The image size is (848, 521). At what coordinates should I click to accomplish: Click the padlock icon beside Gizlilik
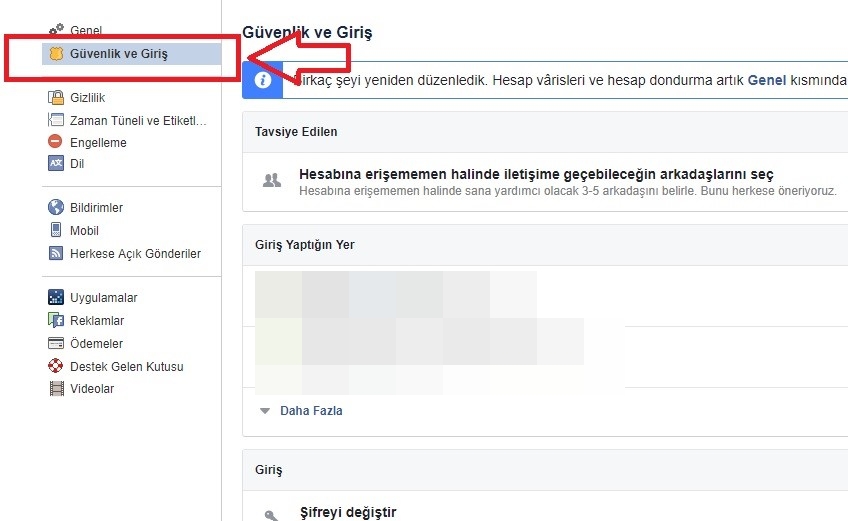pyautogui.click(x=56, y=97)
